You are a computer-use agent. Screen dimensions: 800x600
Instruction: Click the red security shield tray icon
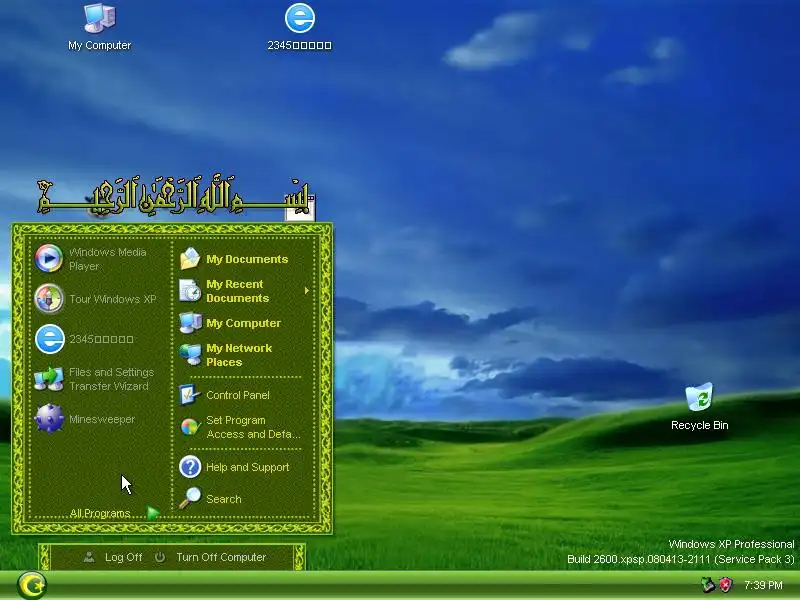click(x=725, y=585)
